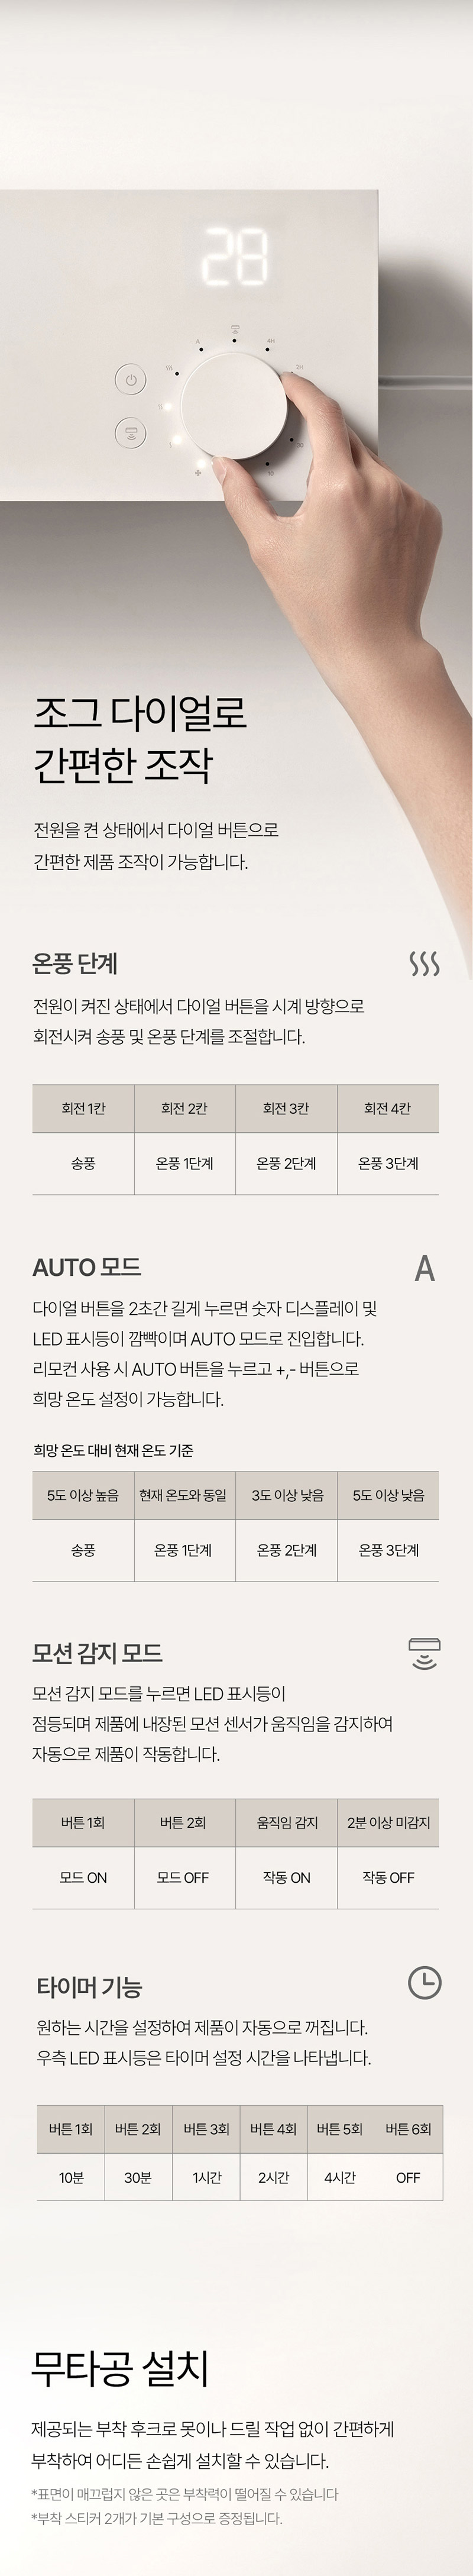Click the 작동 OFF cell
The width and height of the screenshot is (473, 2576).
pos(388,1877)
